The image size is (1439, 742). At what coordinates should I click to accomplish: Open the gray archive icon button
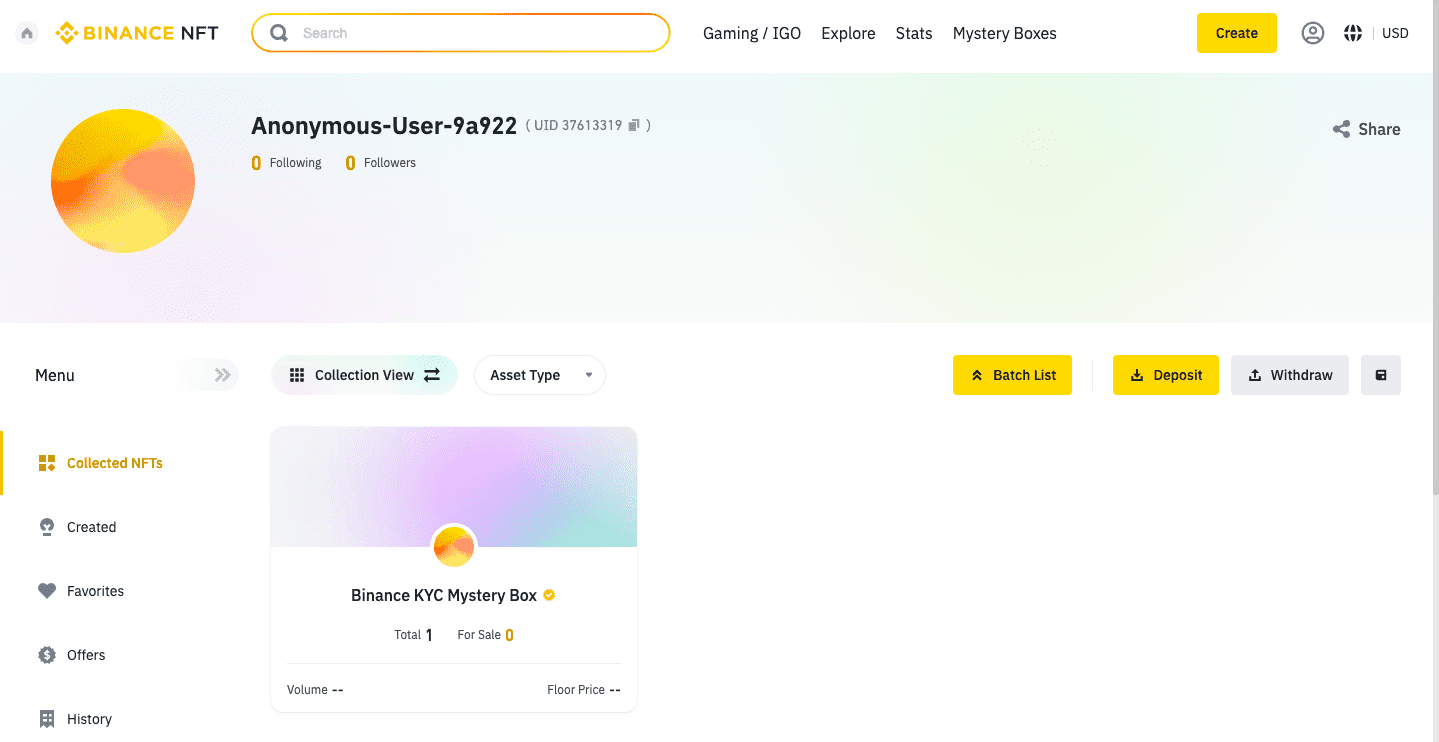[x=1381, y=375]
